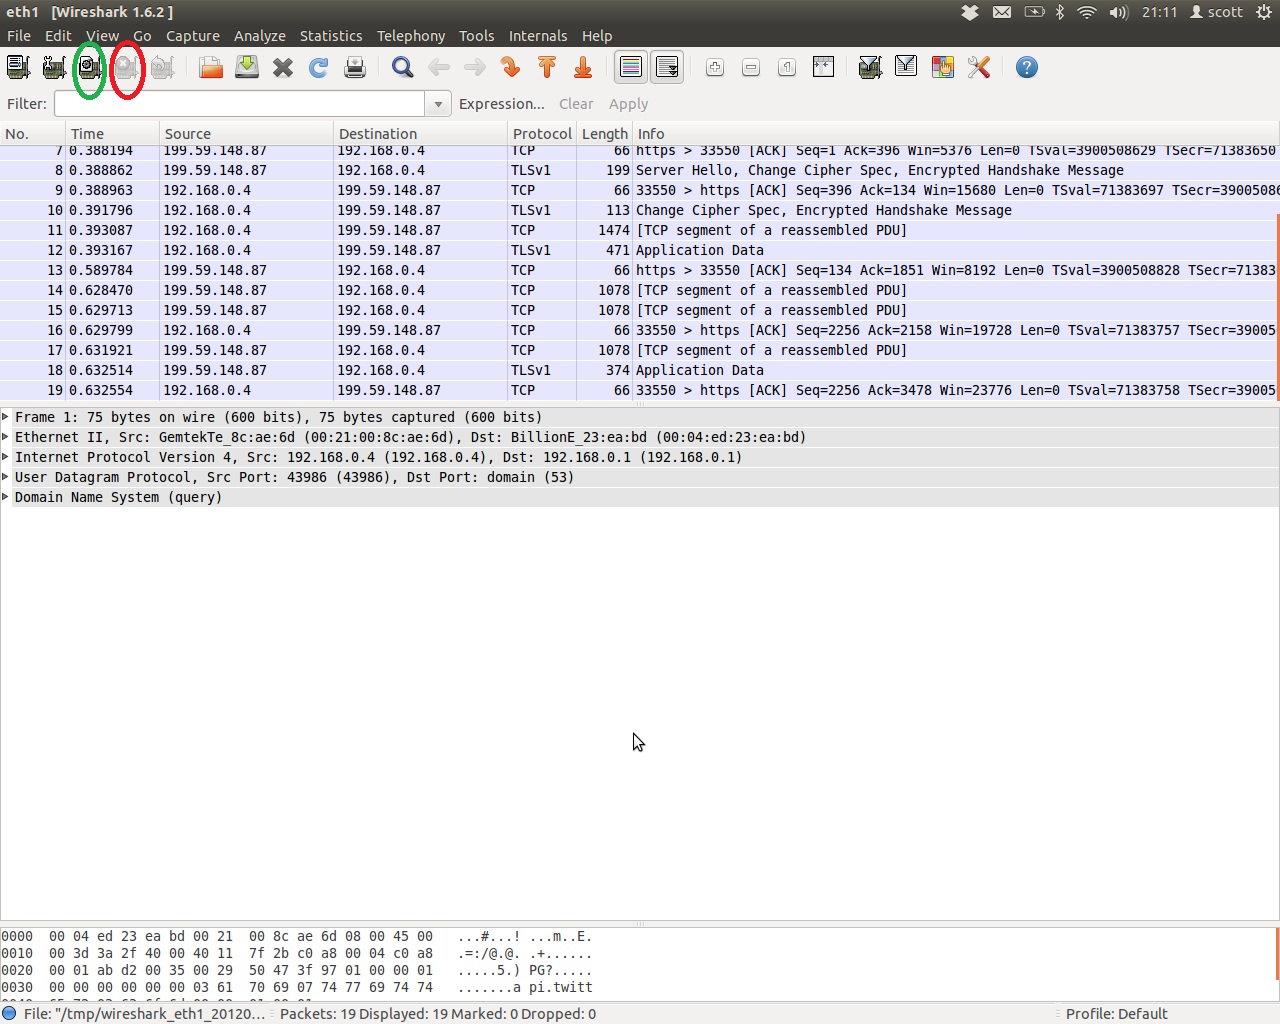1280x1024 pixels.
Task: Click the display filter text field
Action: point(239,104)
